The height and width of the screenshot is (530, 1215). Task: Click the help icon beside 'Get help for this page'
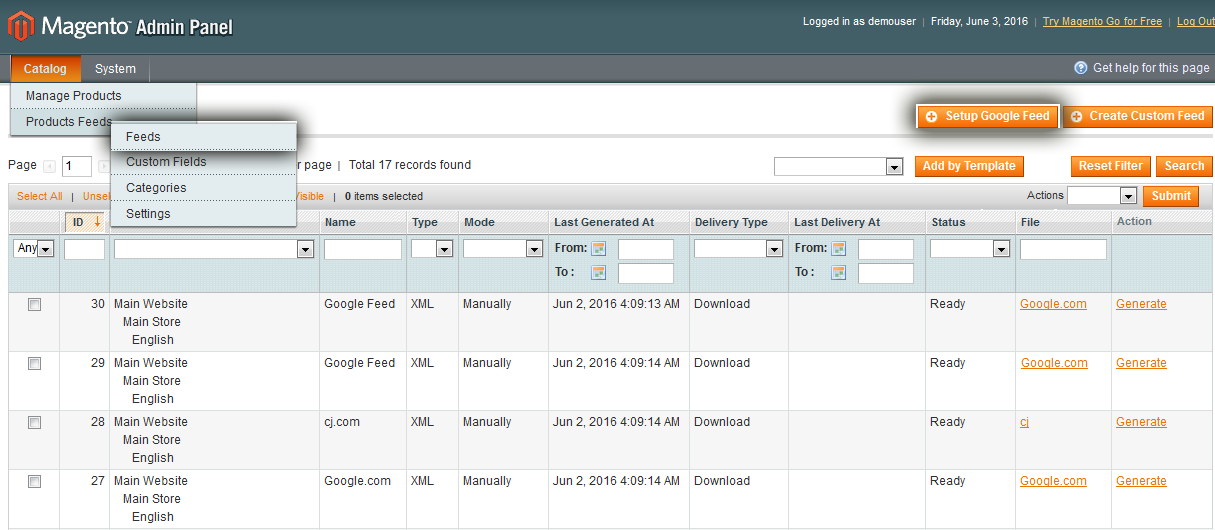tap(1080, 68)
